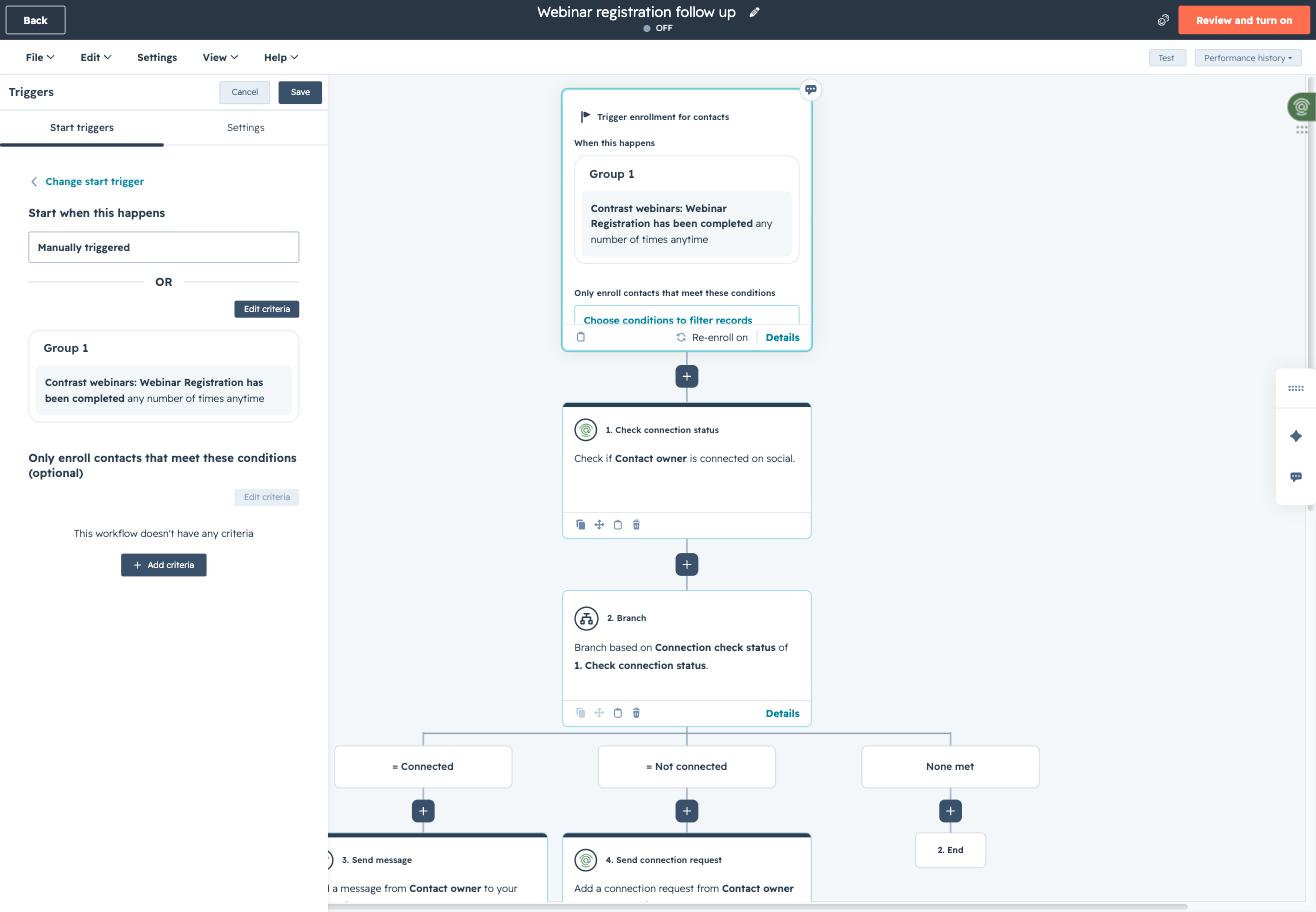Click the OFF status under workflow title
The image size is (1316, 912).
[x=658, y=28]
